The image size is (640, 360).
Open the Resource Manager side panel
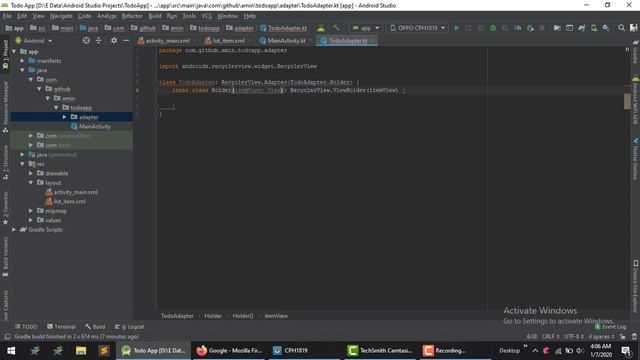click(5, 107)
